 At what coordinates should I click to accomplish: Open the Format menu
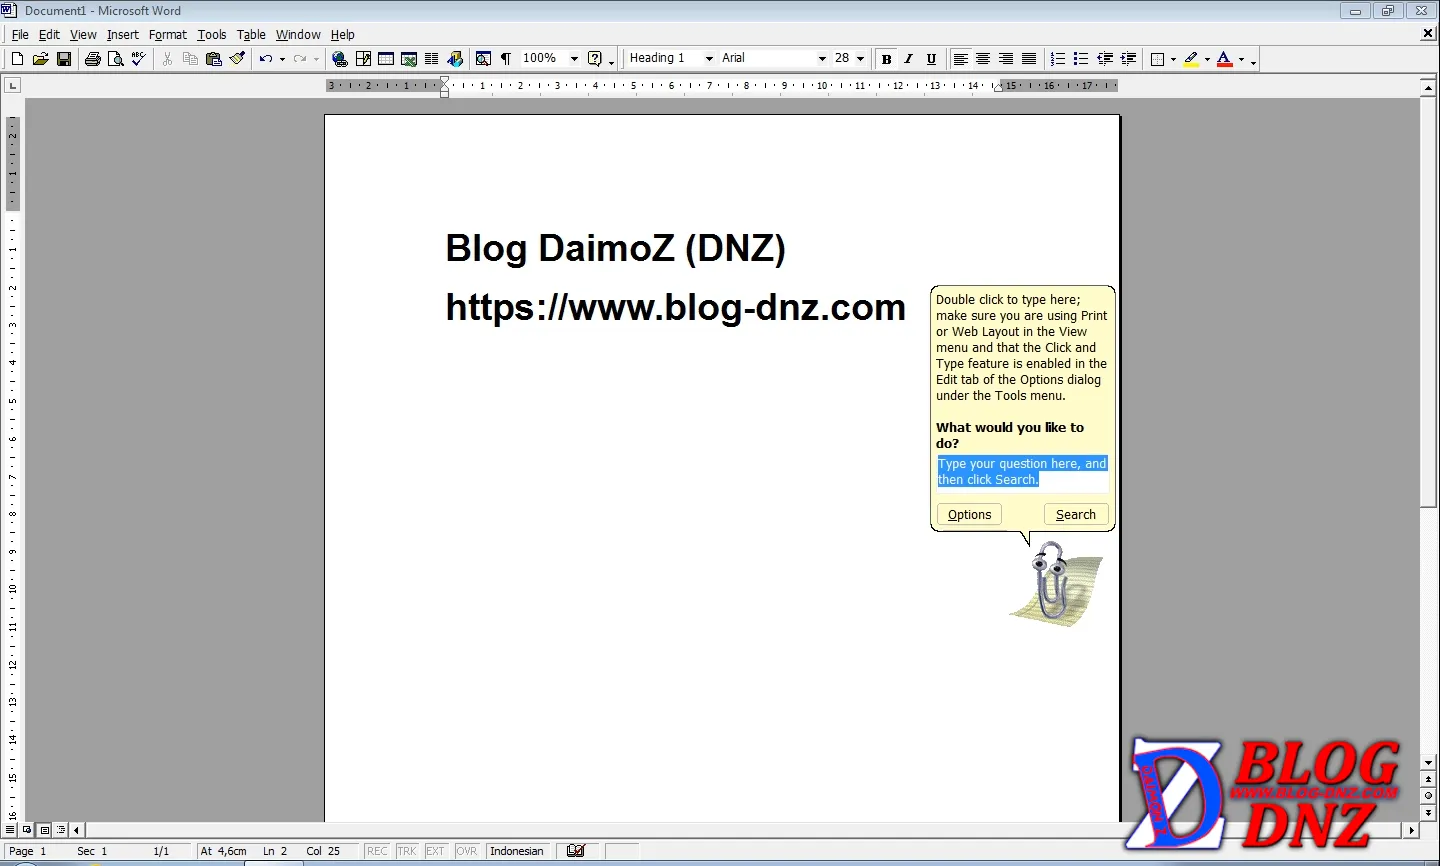tap(167, 35)
